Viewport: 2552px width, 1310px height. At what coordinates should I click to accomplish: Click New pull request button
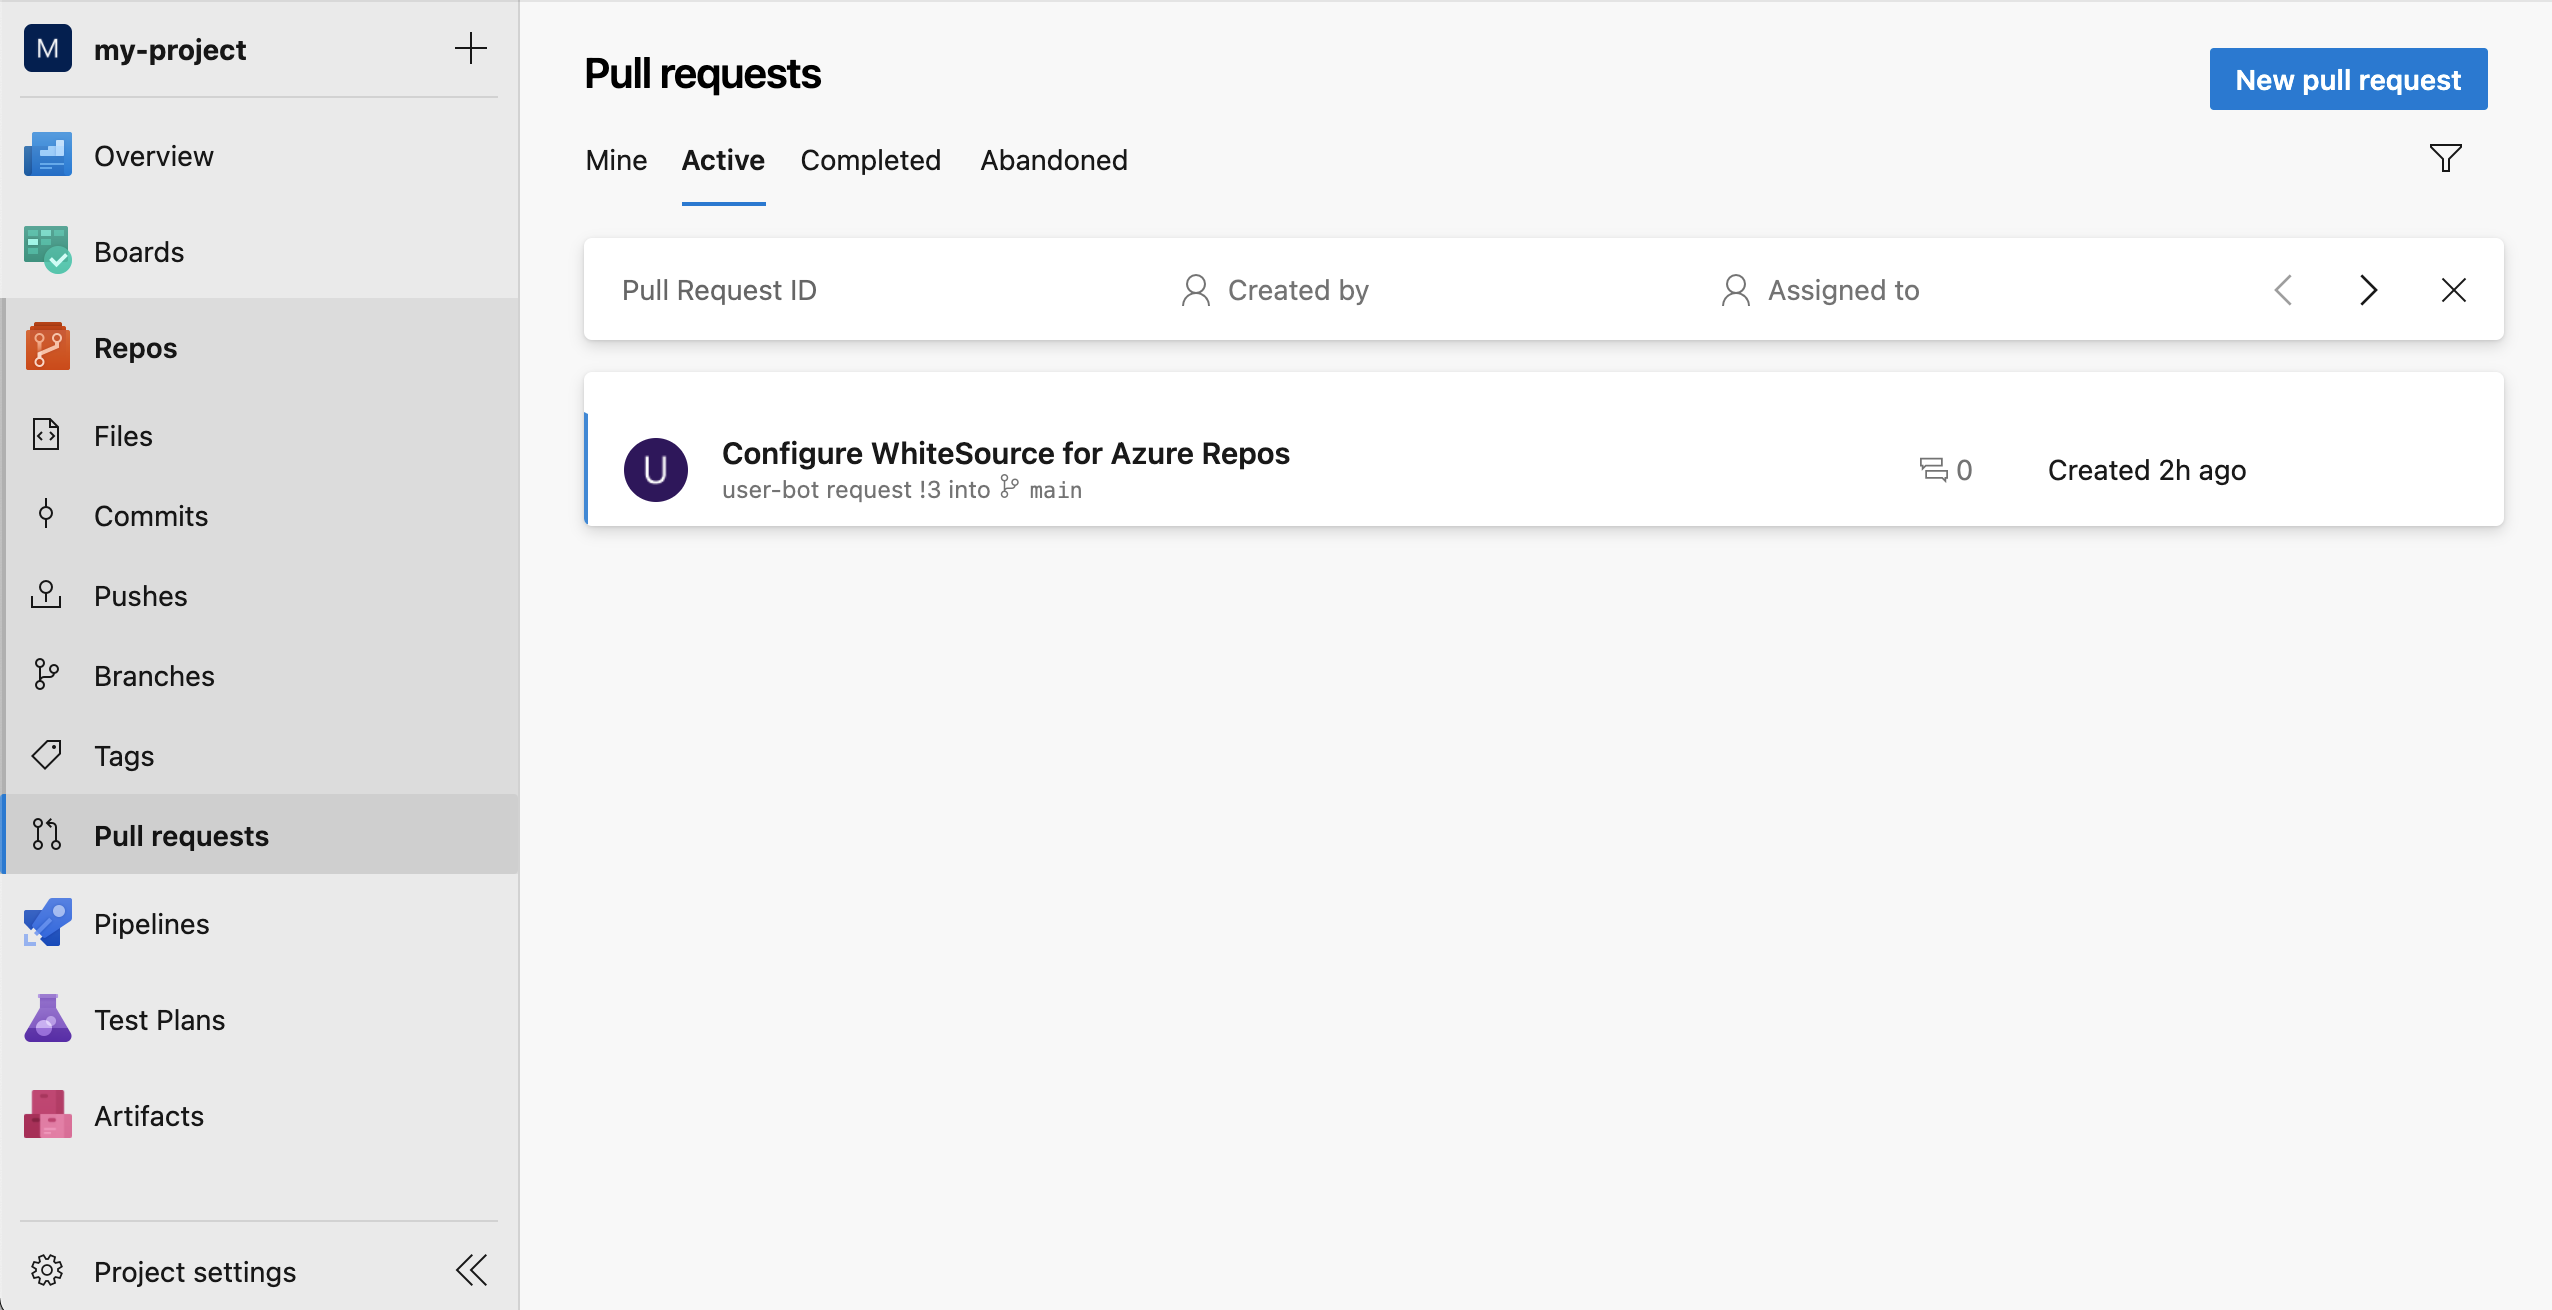coord(2347,79)
